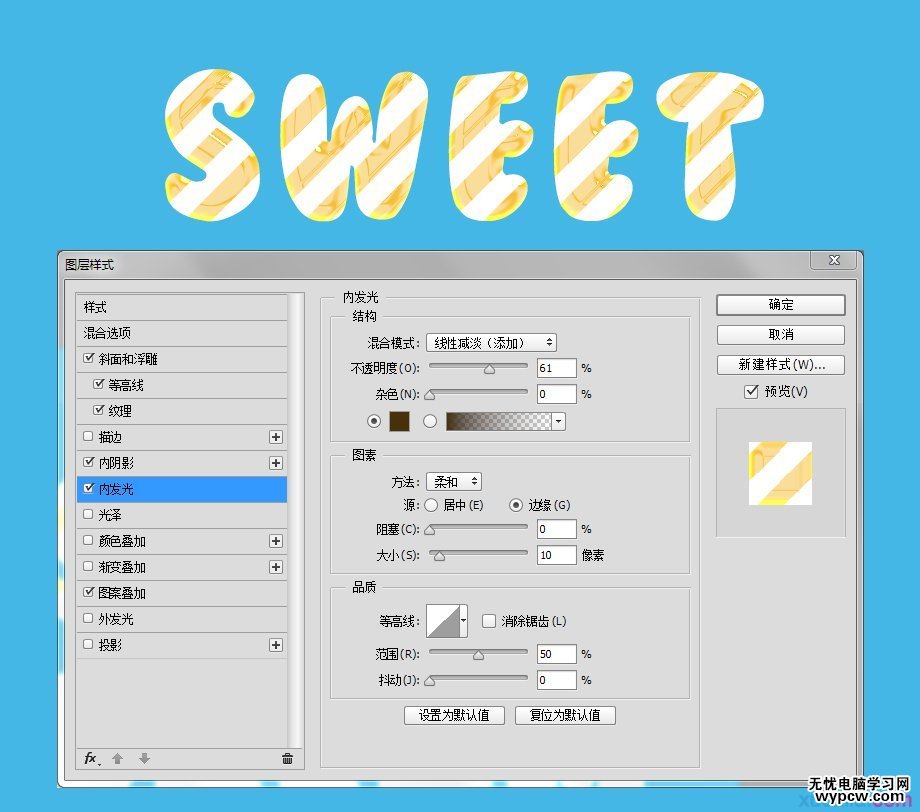
Task: Click the trash delete effect icon
Action: 288,759
